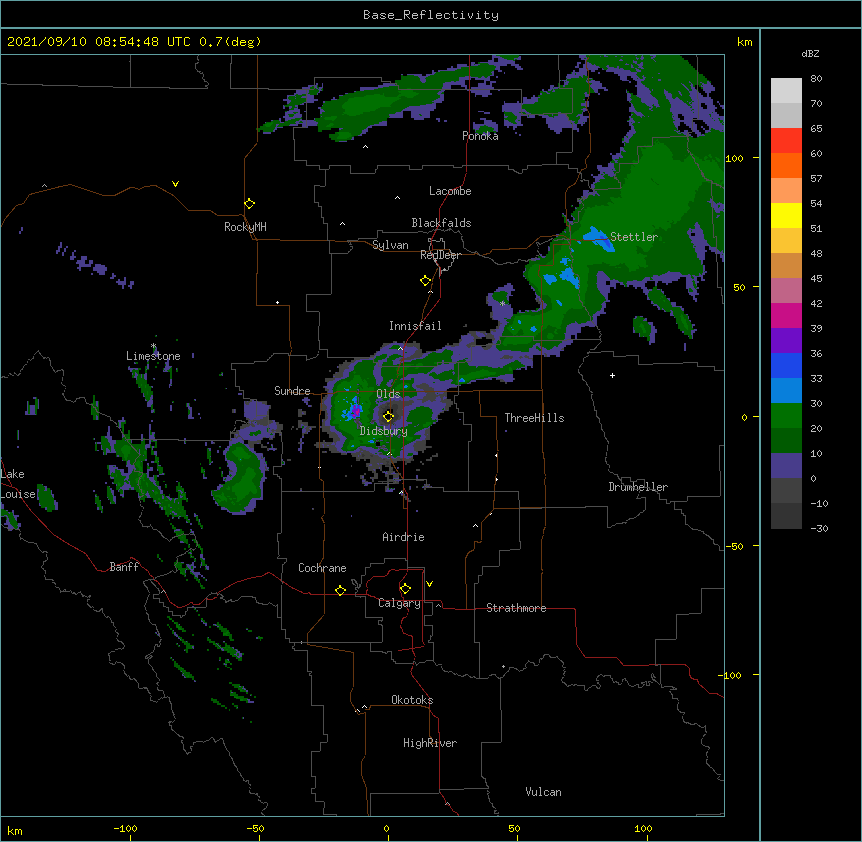The image size is (862, 842).
Task: Select the bright green 20-30 dBZ legend color
Action: click(x=786, y=416)
